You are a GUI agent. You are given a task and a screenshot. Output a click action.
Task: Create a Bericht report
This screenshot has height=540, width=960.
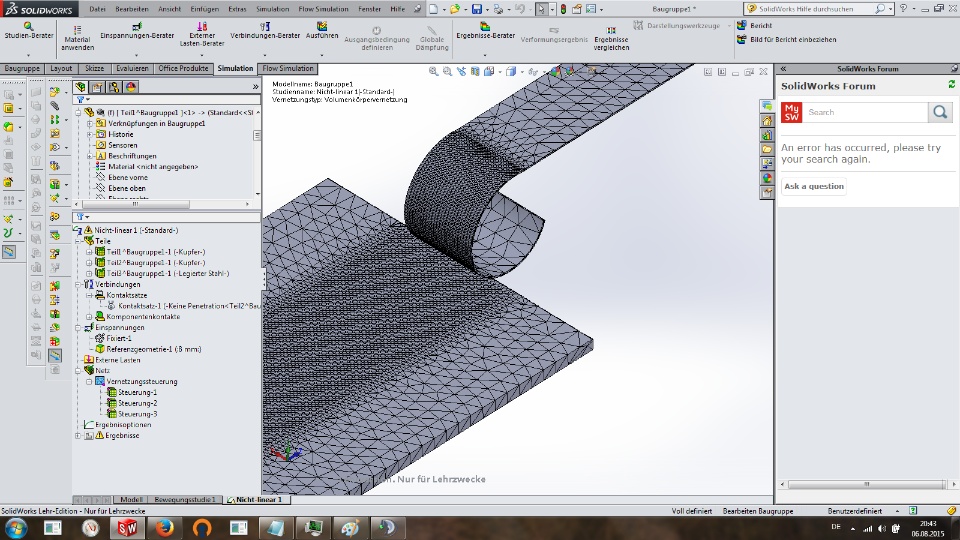(755, 25)
